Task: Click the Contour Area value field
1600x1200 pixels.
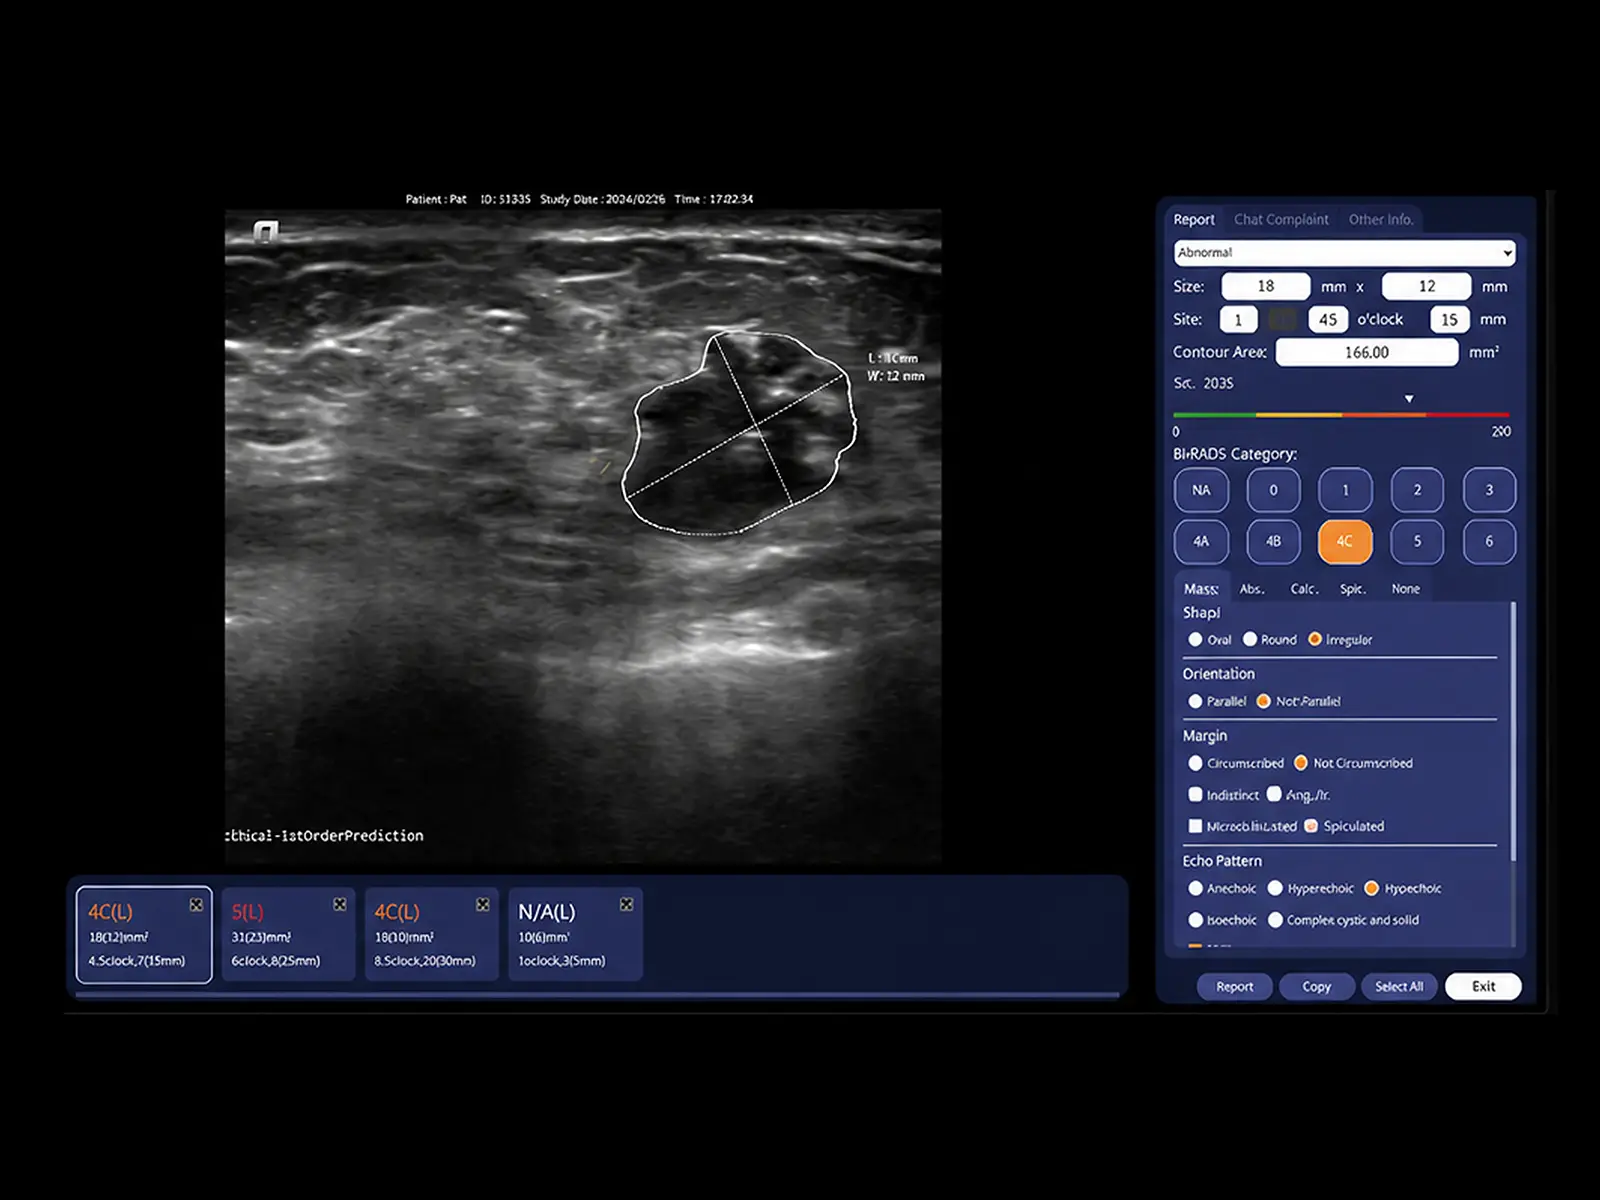Action: coord(1366,352)
